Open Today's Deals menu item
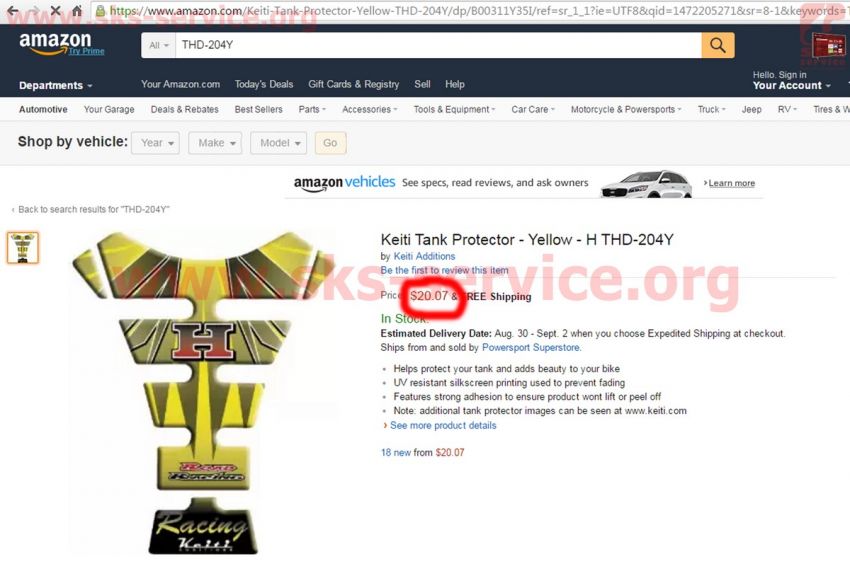Screen dimensions: 850x566 click(264, 84)
